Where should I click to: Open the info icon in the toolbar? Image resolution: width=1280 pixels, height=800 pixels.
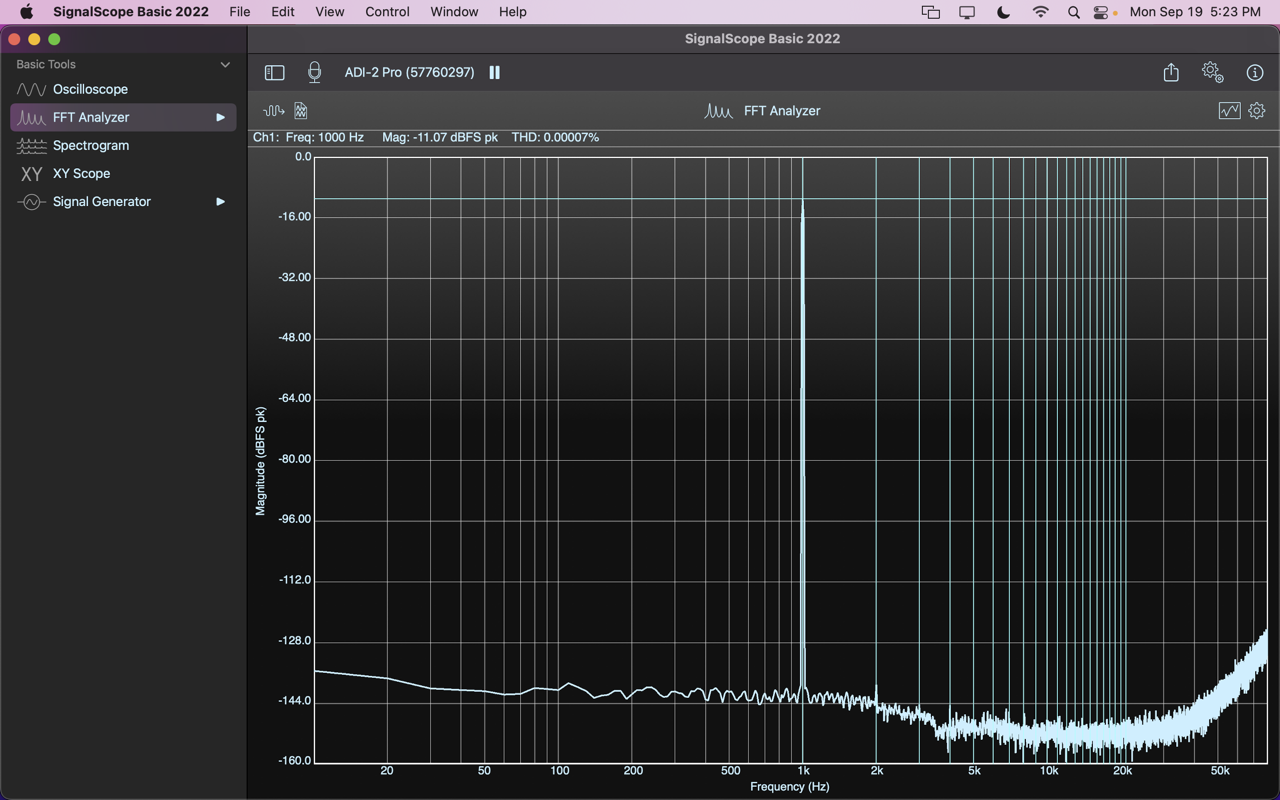pyautogui.click(x=1255, y=73)
